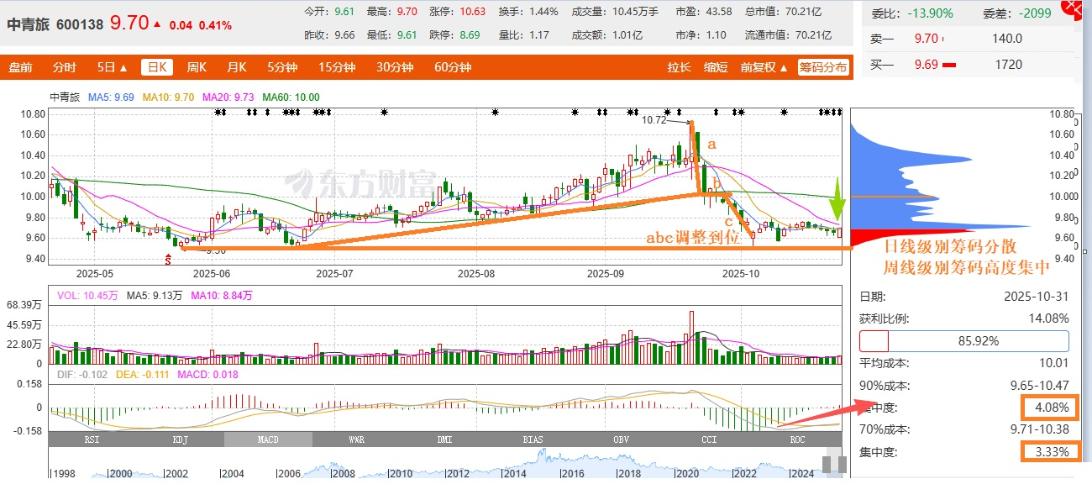Show the 15分钟 chart

336,68
